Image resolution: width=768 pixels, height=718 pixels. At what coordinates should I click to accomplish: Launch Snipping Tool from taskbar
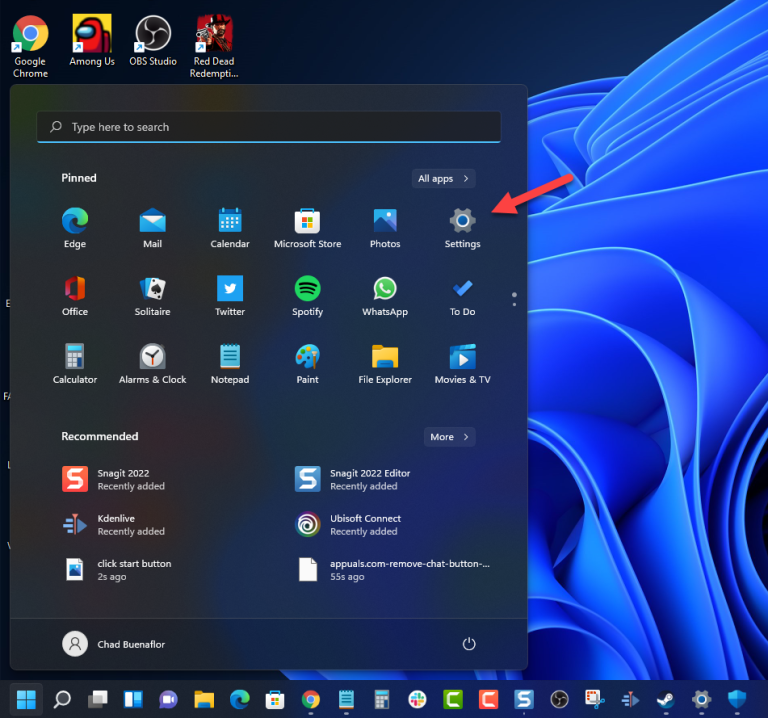595,699
